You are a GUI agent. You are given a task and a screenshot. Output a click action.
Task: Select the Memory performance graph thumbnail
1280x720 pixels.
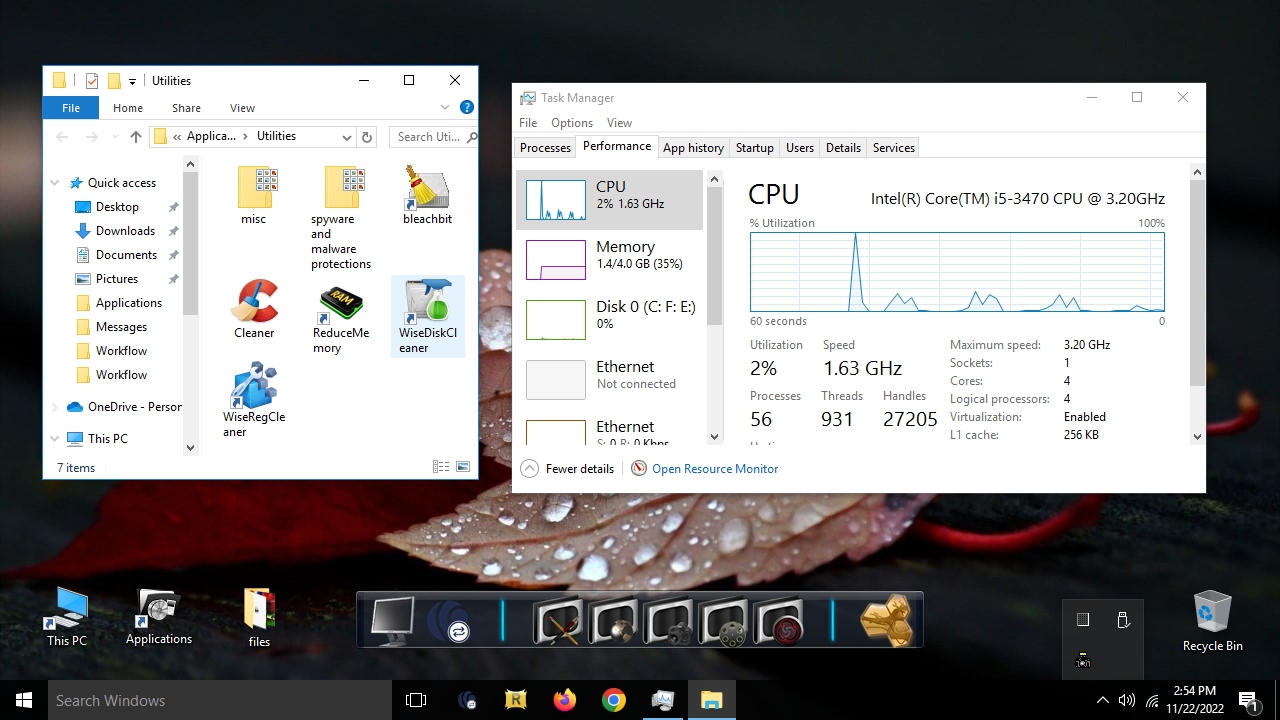[x=556, y=260]
